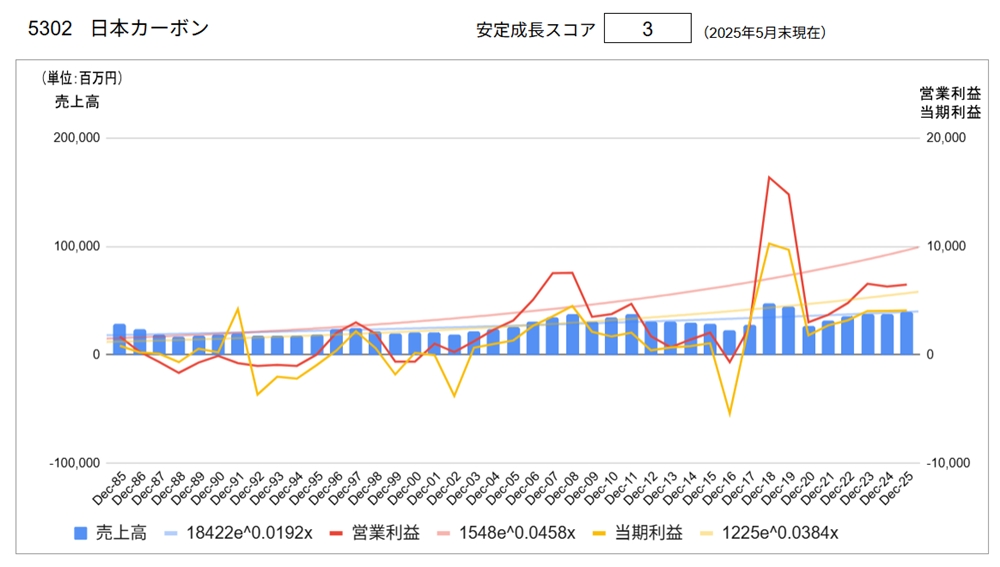Viewport: 1000px width, 567px height.
Task: Click the -100,000 left axis label
Action: click(x=75, y=463)
